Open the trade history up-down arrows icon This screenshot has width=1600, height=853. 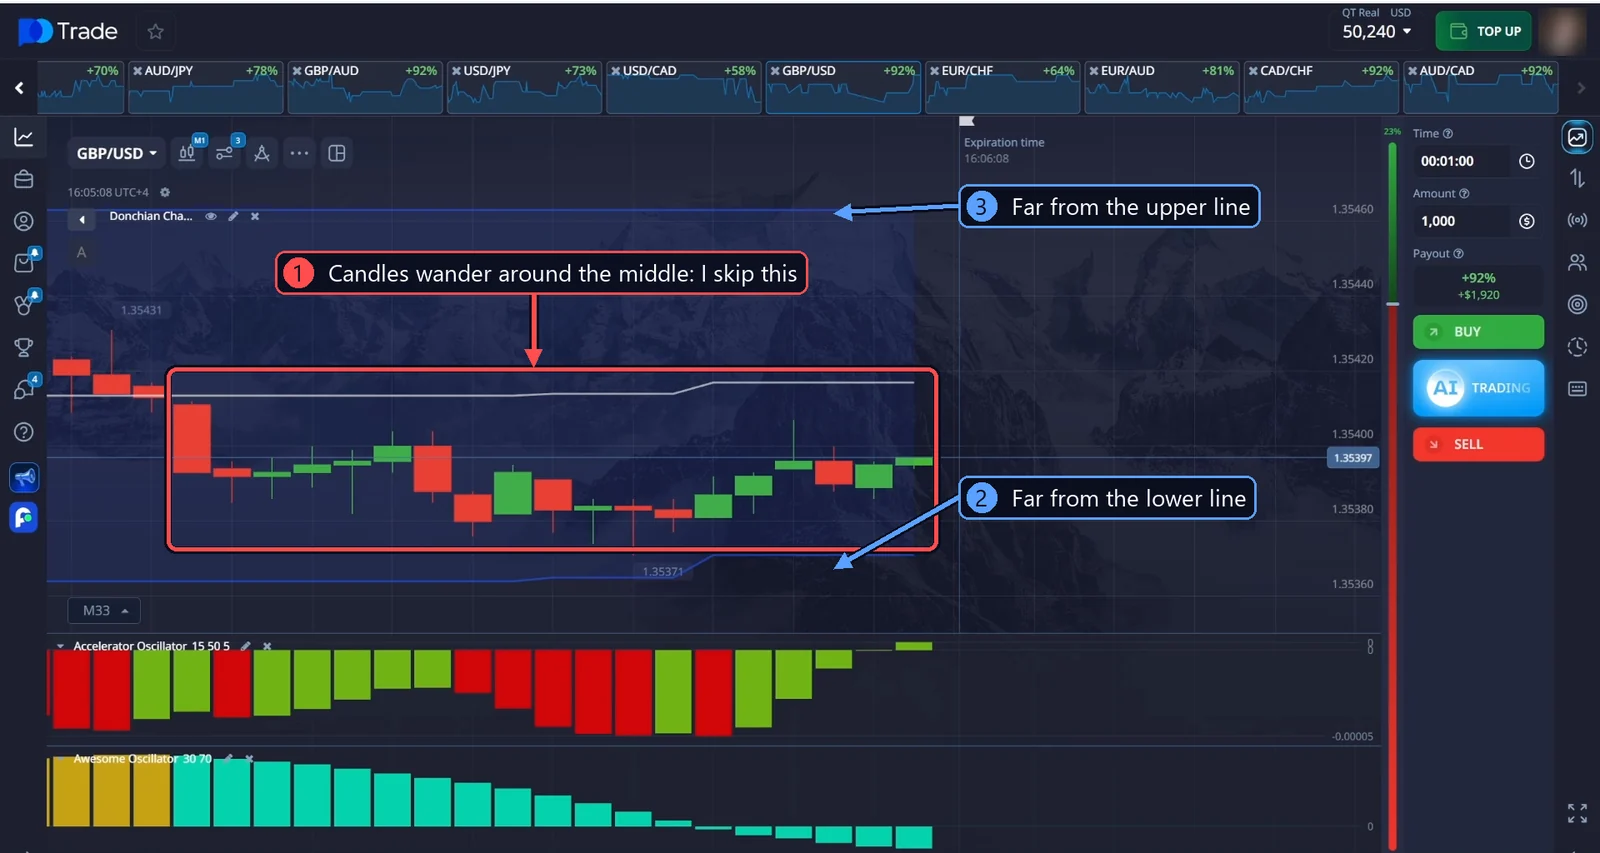[x=1577, y=178]
